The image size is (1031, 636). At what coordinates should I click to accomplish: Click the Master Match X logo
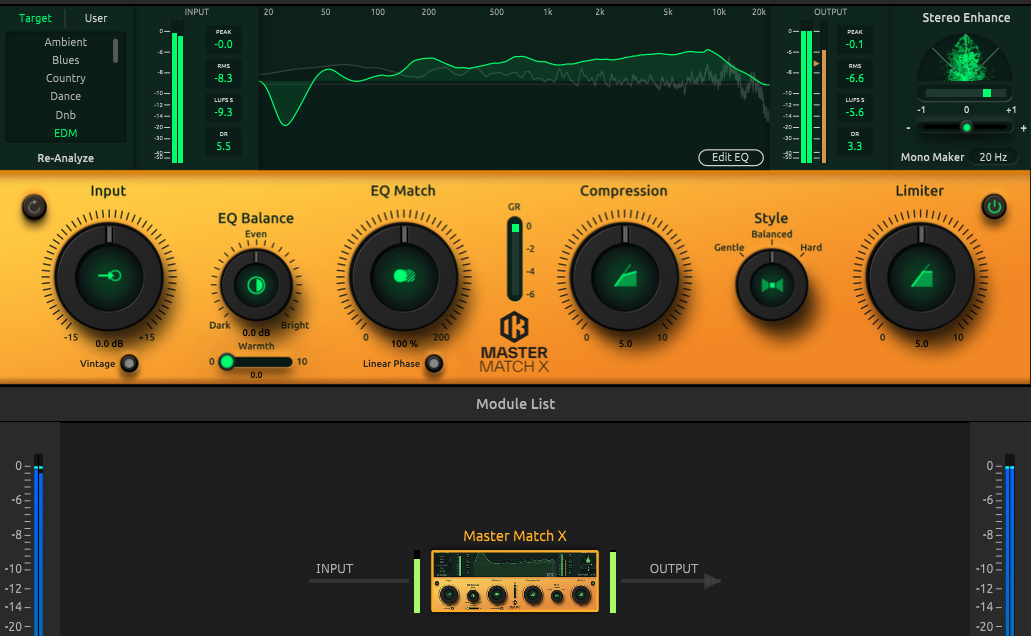514,343
